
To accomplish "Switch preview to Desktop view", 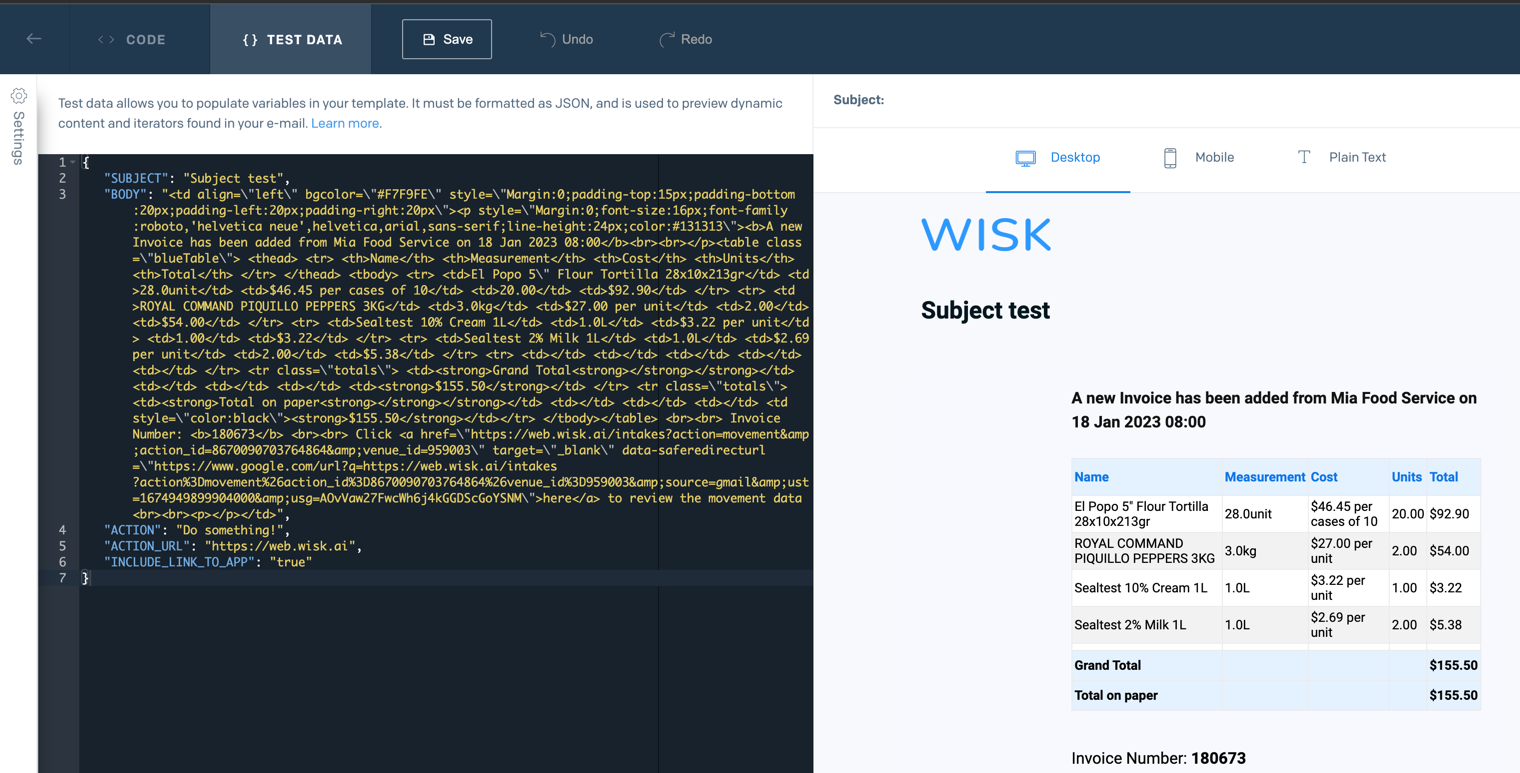I will pyautogui.click(x=1058, y=158).
